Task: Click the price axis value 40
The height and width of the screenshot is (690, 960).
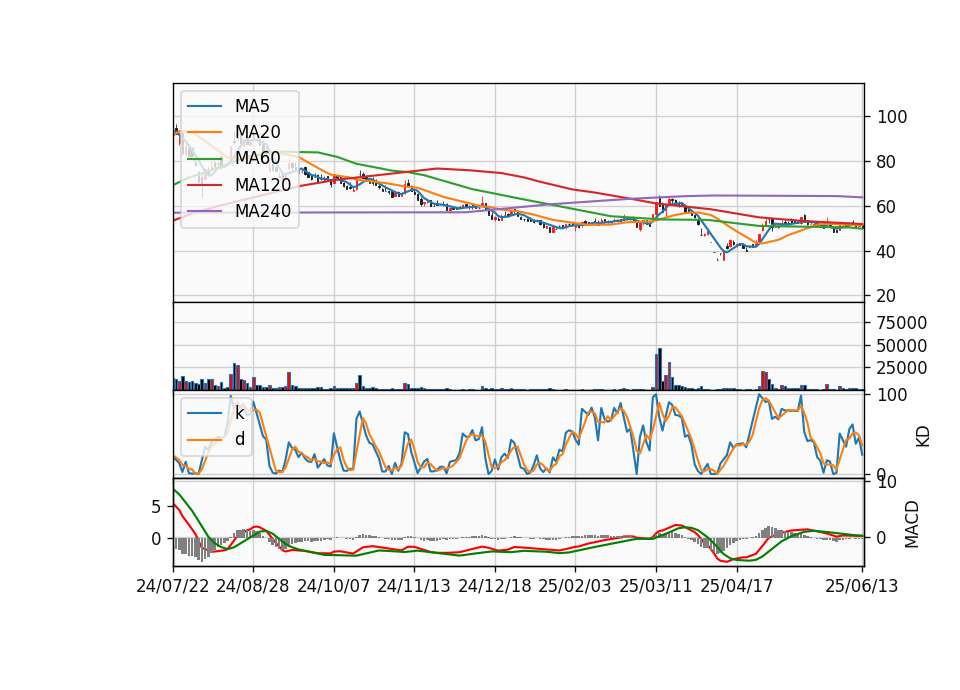Action: [x=885, y=252]
